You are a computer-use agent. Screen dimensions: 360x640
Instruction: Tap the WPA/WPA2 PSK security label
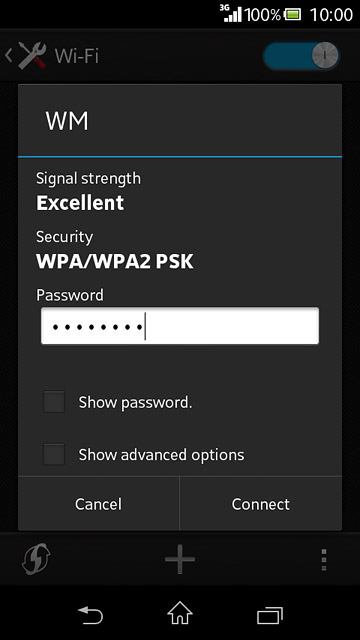coord(115,262)
